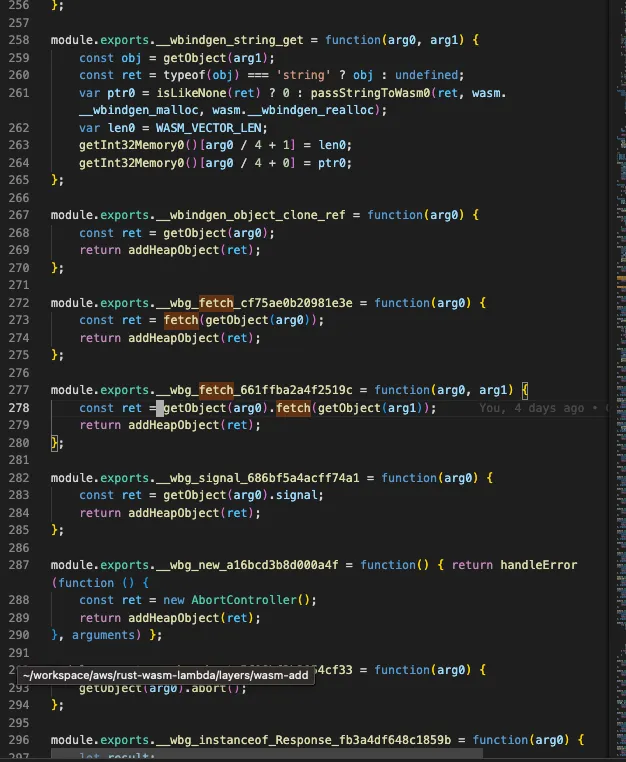Click getInt32Memory0 call on line 263

(131, 145)
